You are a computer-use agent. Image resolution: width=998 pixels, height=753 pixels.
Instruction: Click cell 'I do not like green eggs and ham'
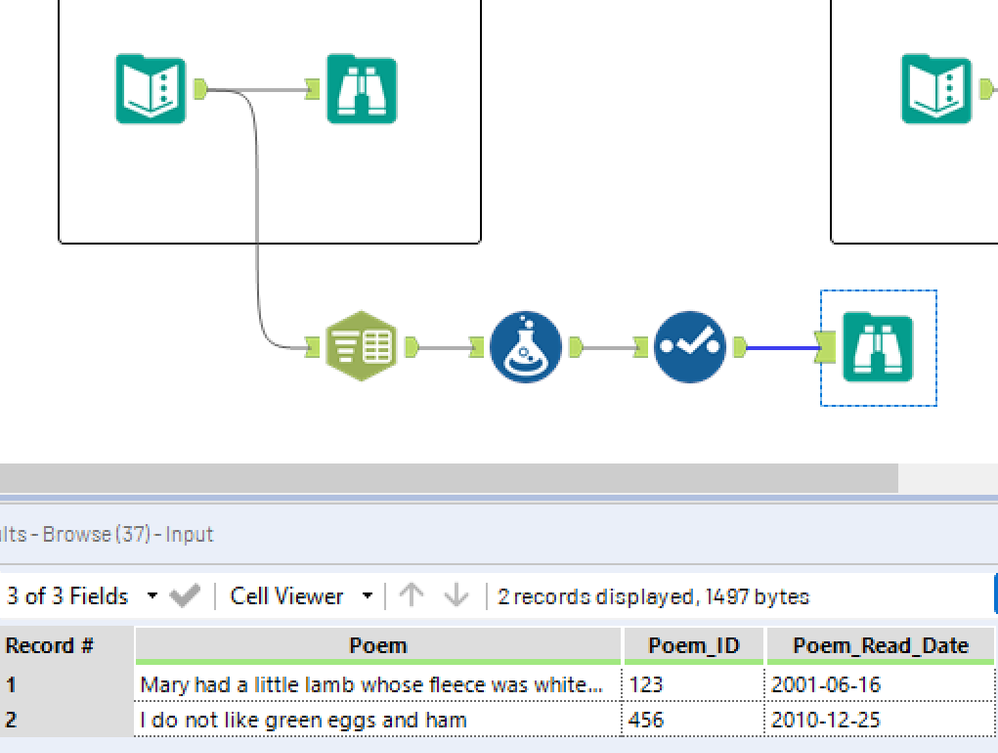377,719
